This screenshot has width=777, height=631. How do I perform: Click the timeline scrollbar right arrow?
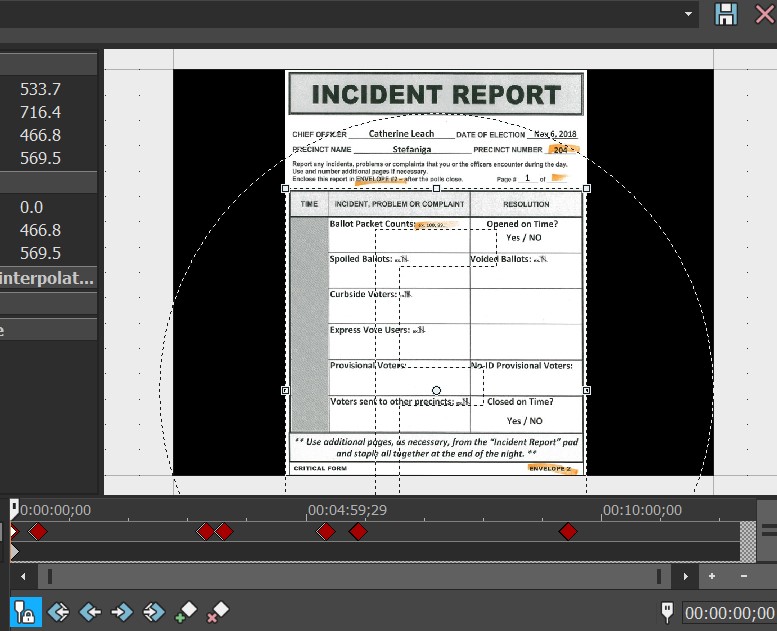(685, 576)
